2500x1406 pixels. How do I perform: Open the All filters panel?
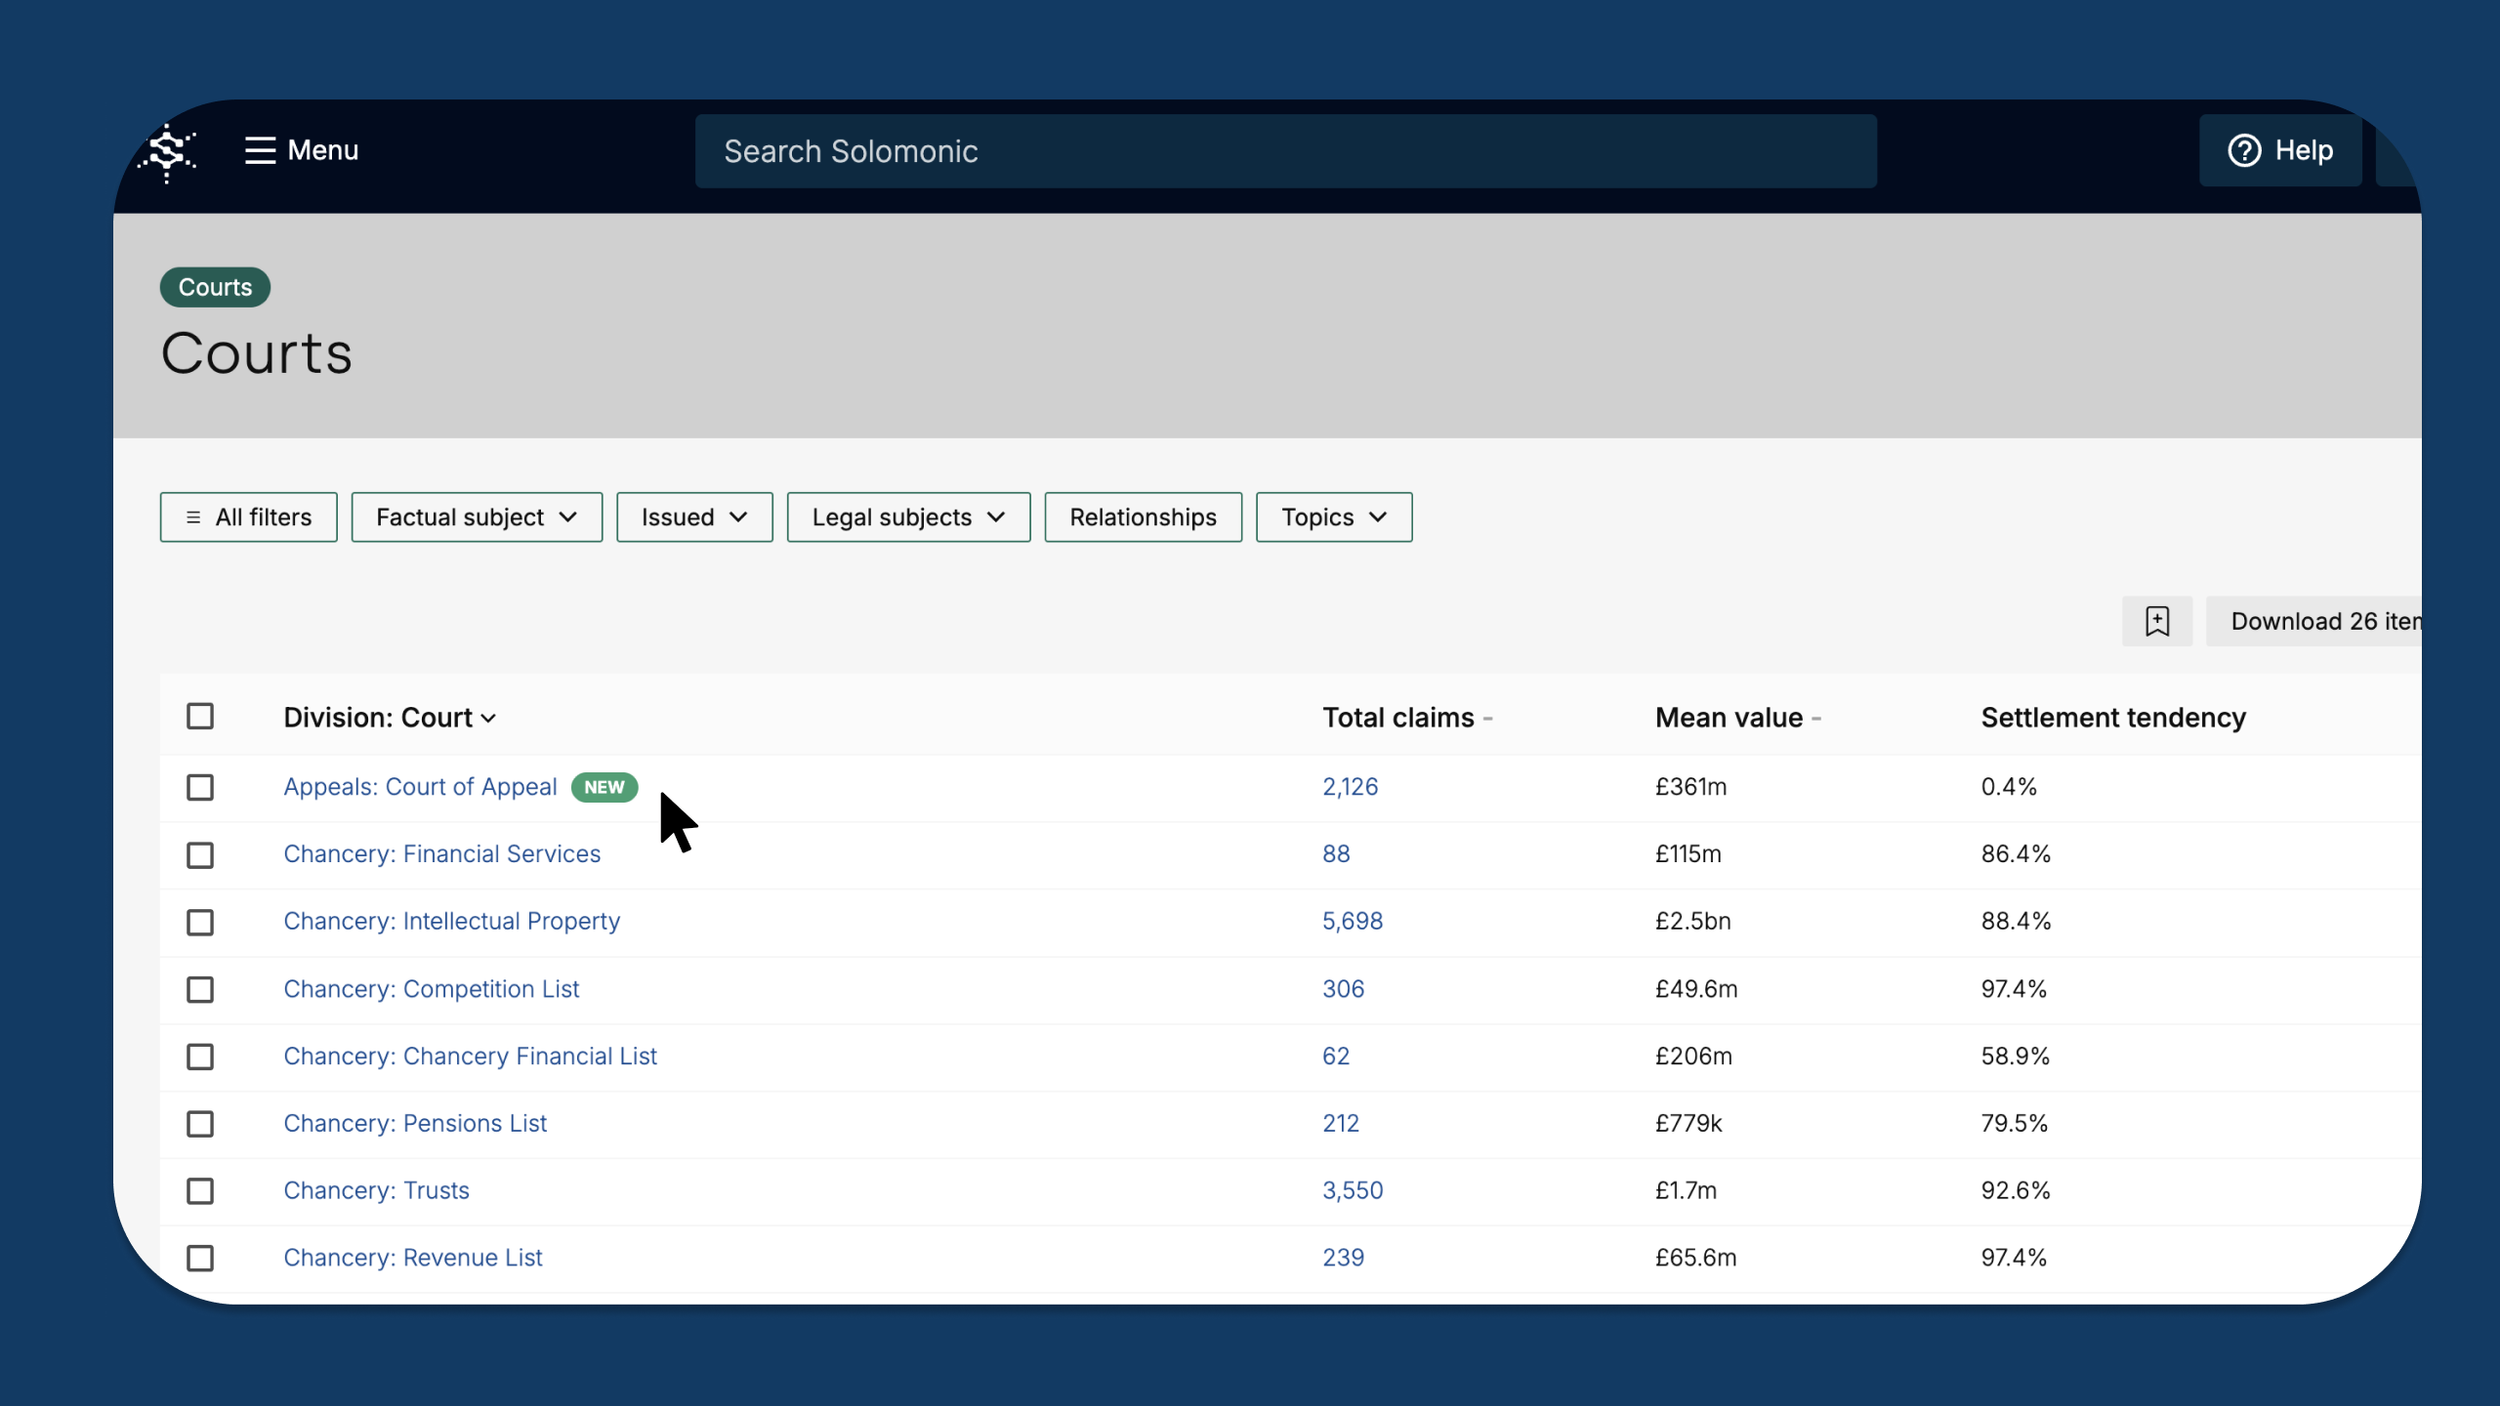[x=248, y=517]
